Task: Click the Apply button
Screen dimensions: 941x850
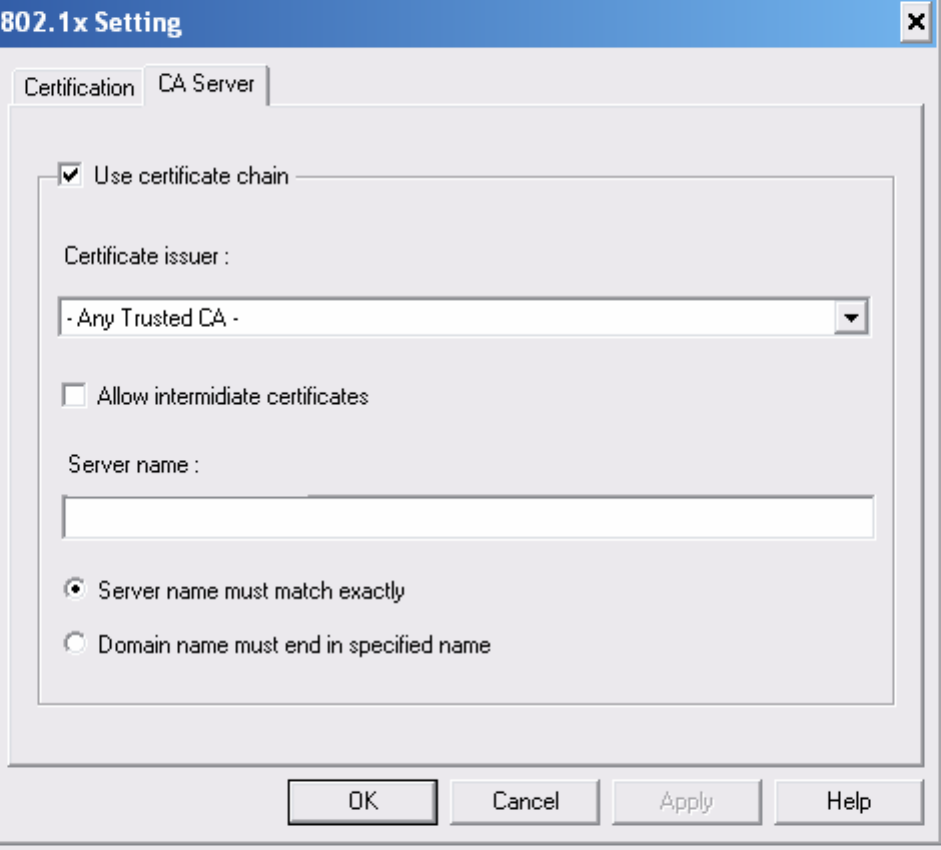Action: pos(686,801)
